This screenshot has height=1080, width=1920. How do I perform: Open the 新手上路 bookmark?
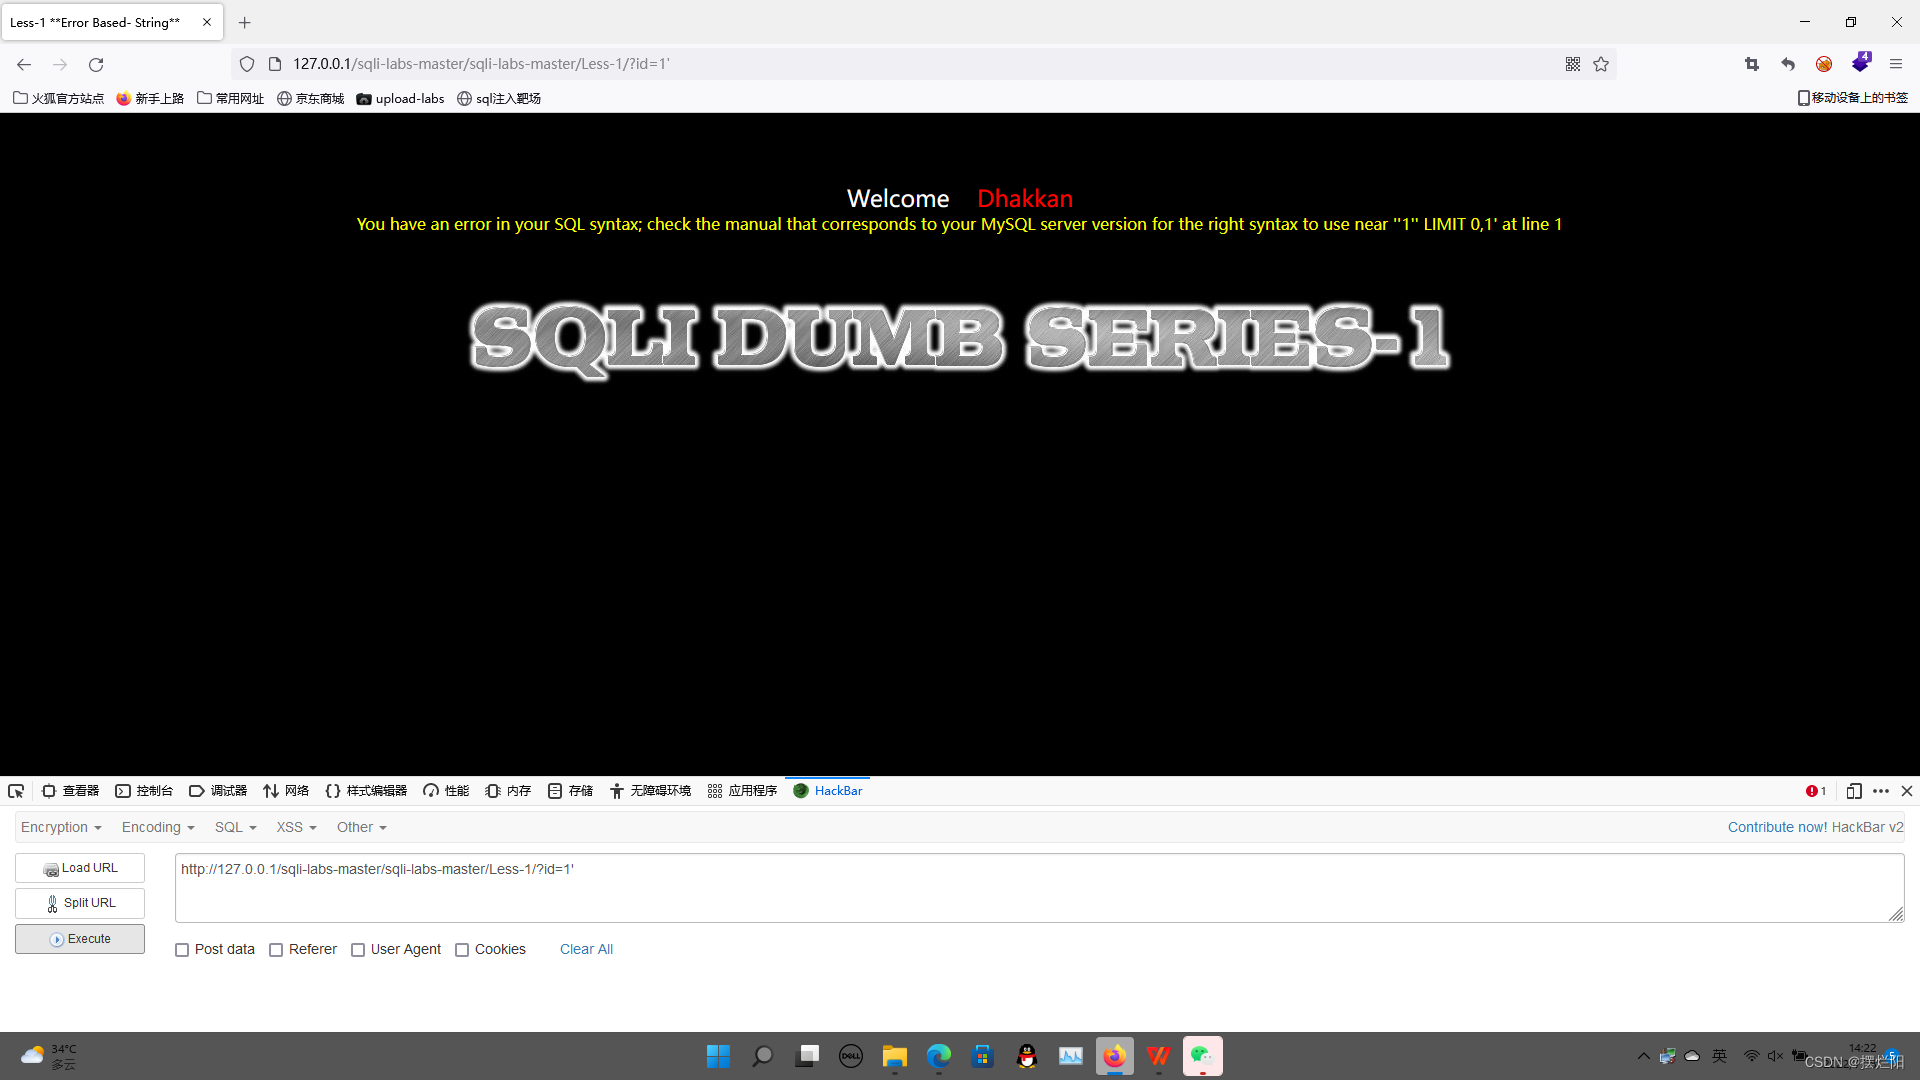150,98
